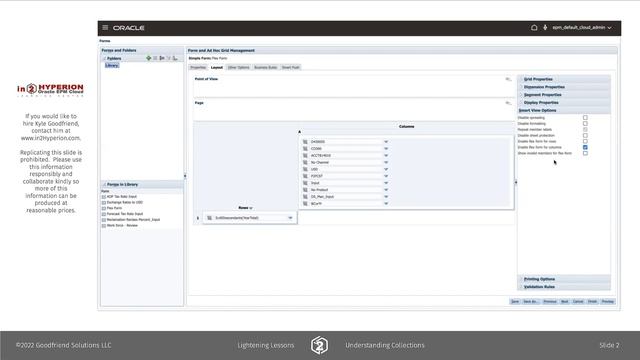Click member selector icon in Rows row
Screen dimensions: 640x360
pos(209,218)
